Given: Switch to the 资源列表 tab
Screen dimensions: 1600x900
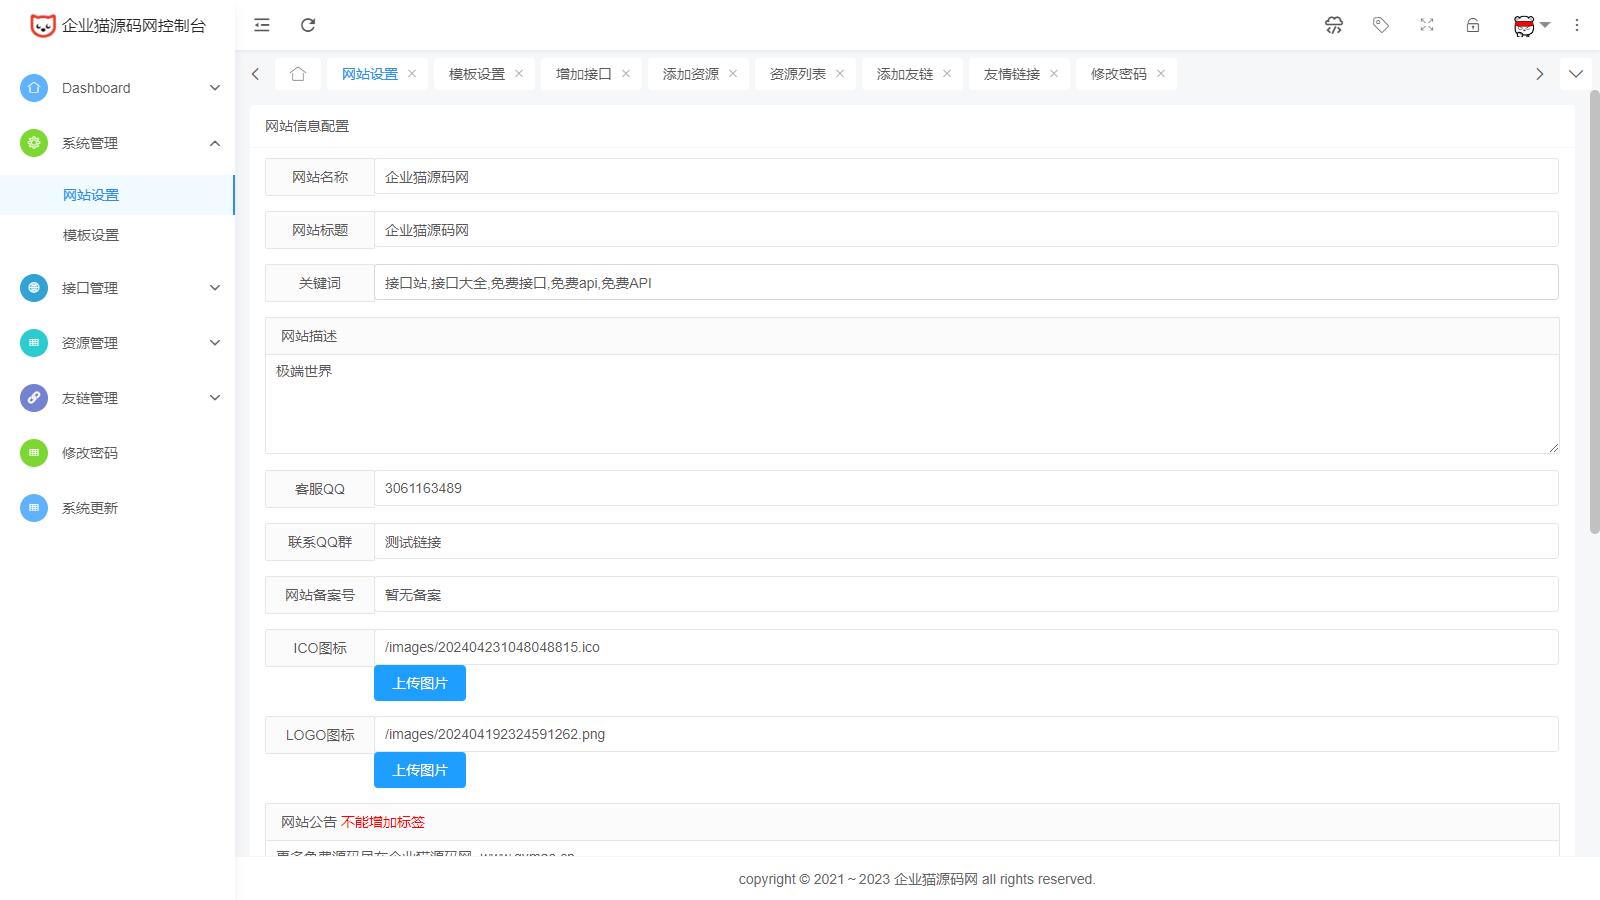Looking at the screenshot, I should point(797,74).
